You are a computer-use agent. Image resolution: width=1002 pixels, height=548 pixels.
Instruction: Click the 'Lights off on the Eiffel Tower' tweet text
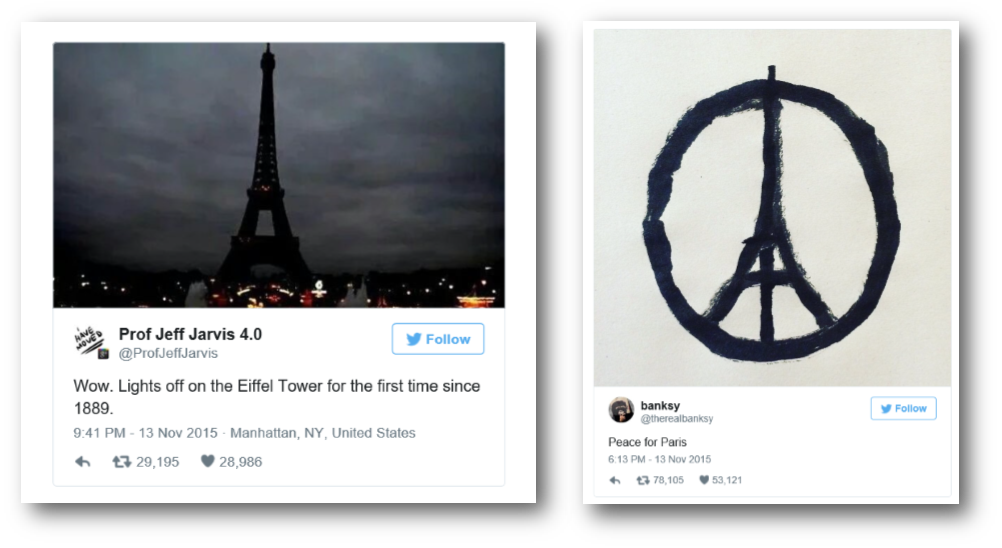277,397
